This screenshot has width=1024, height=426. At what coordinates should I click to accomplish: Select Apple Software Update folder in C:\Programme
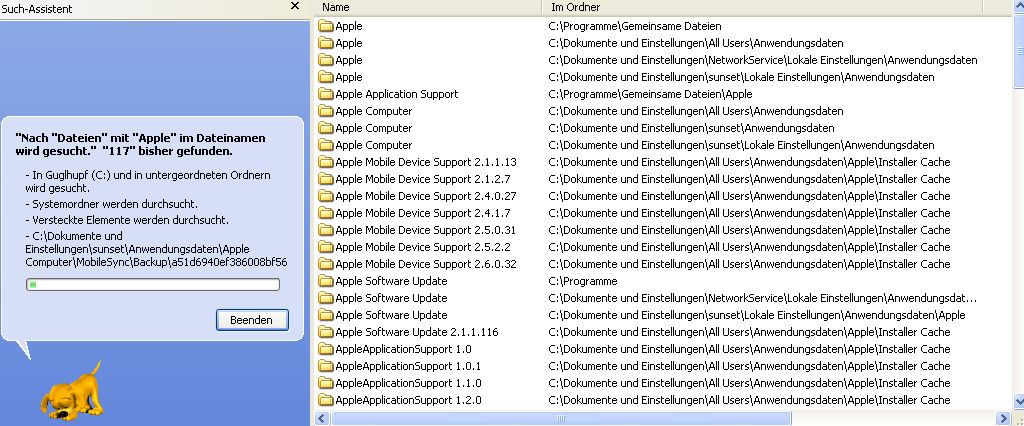point(391,281)
